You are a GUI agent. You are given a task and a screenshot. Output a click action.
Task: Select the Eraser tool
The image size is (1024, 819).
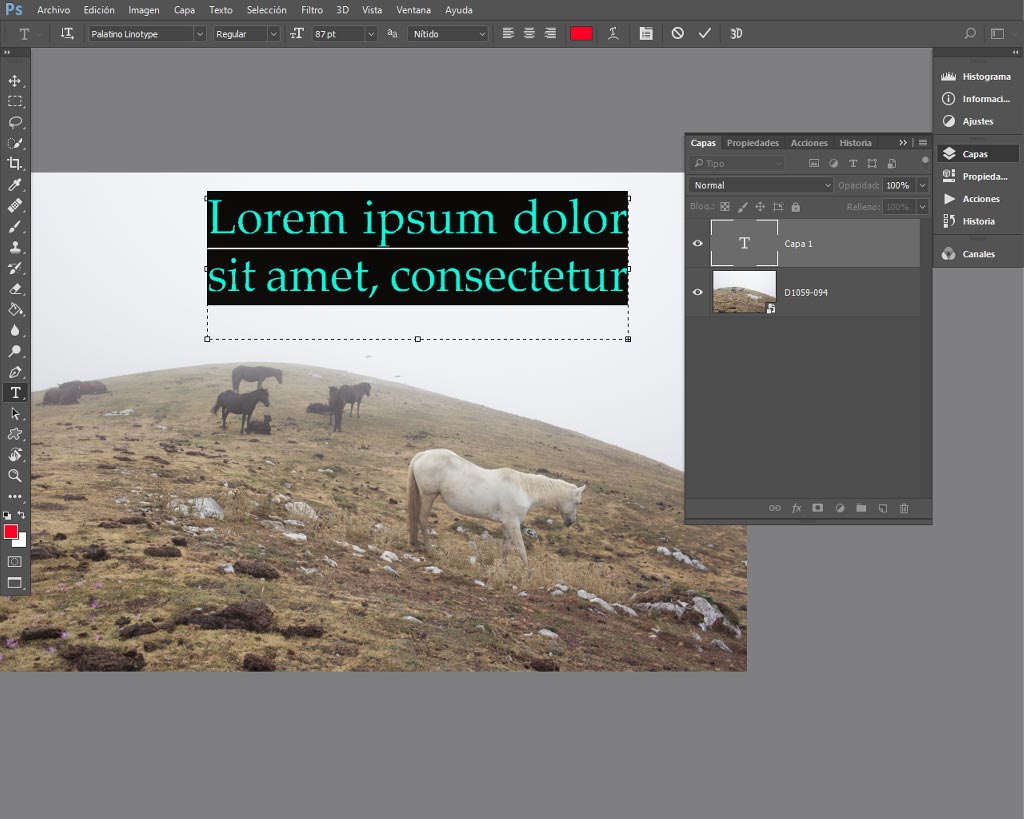pos(14,289)
